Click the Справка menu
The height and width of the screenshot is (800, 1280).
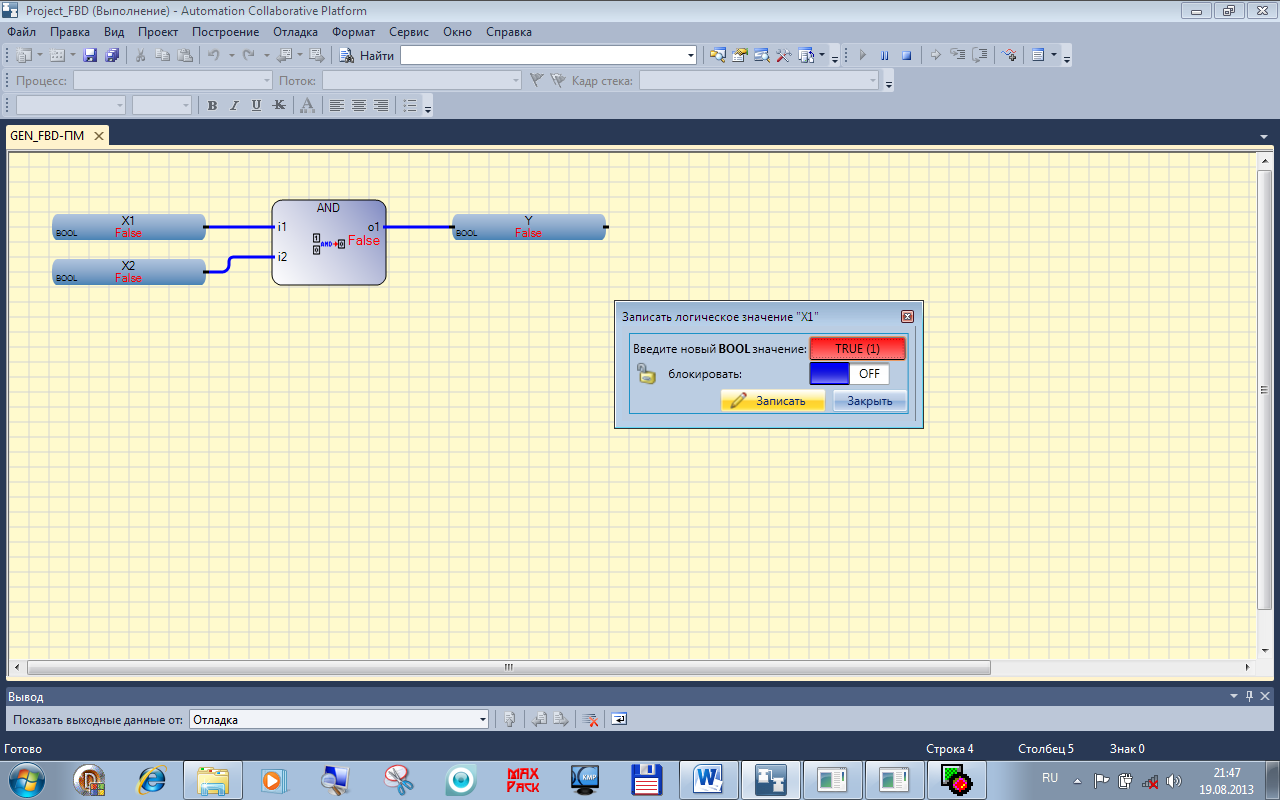(509, 32)
